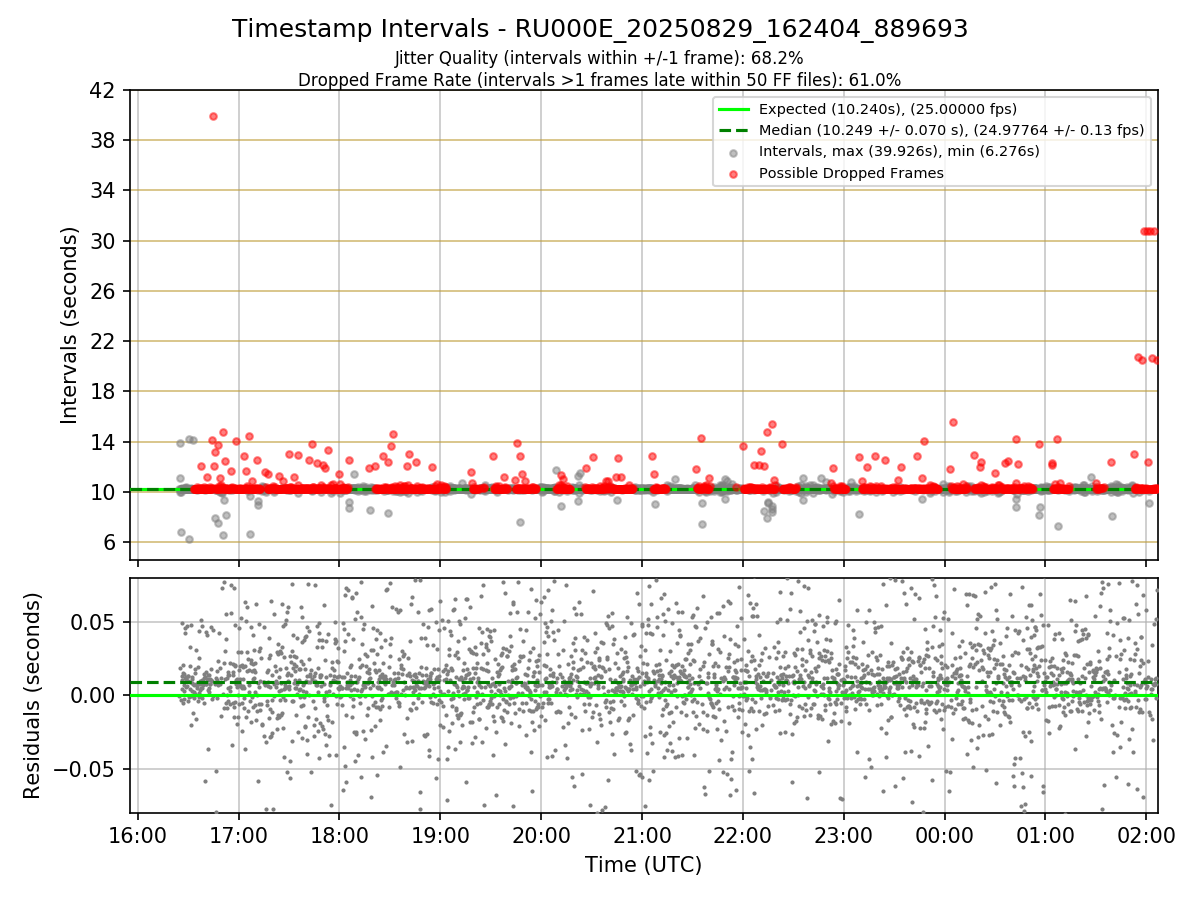Select the "Jitter Quality" 68.2% subtitle line
The height and width of the screenshot is (900, 1200).
[x=599, y=58]
